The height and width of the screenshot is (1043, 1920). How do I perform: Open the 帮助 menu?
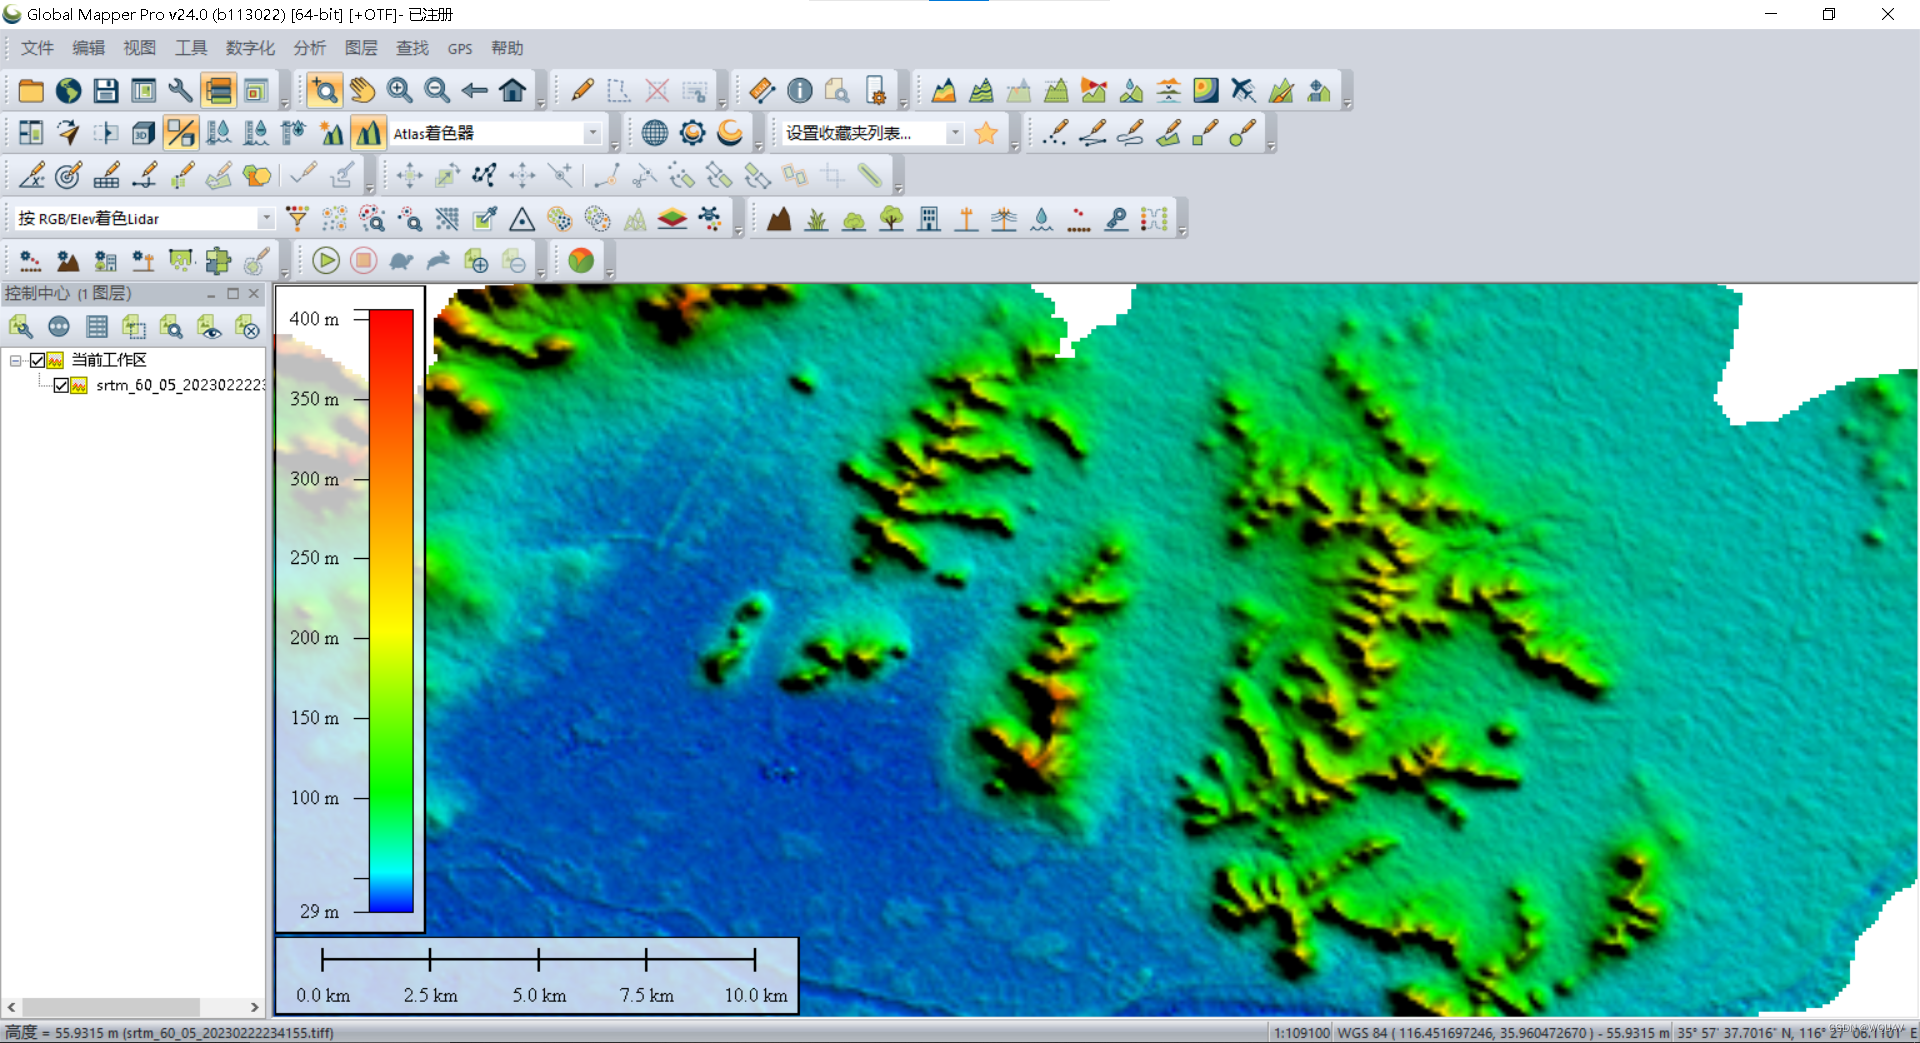(x=507, y=48)
